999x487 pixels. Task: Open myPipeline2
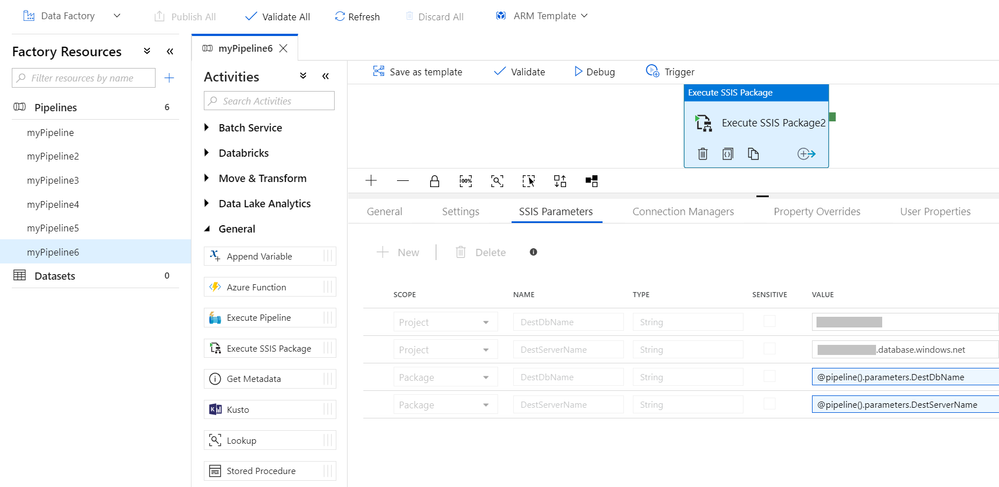click(53, 156)
